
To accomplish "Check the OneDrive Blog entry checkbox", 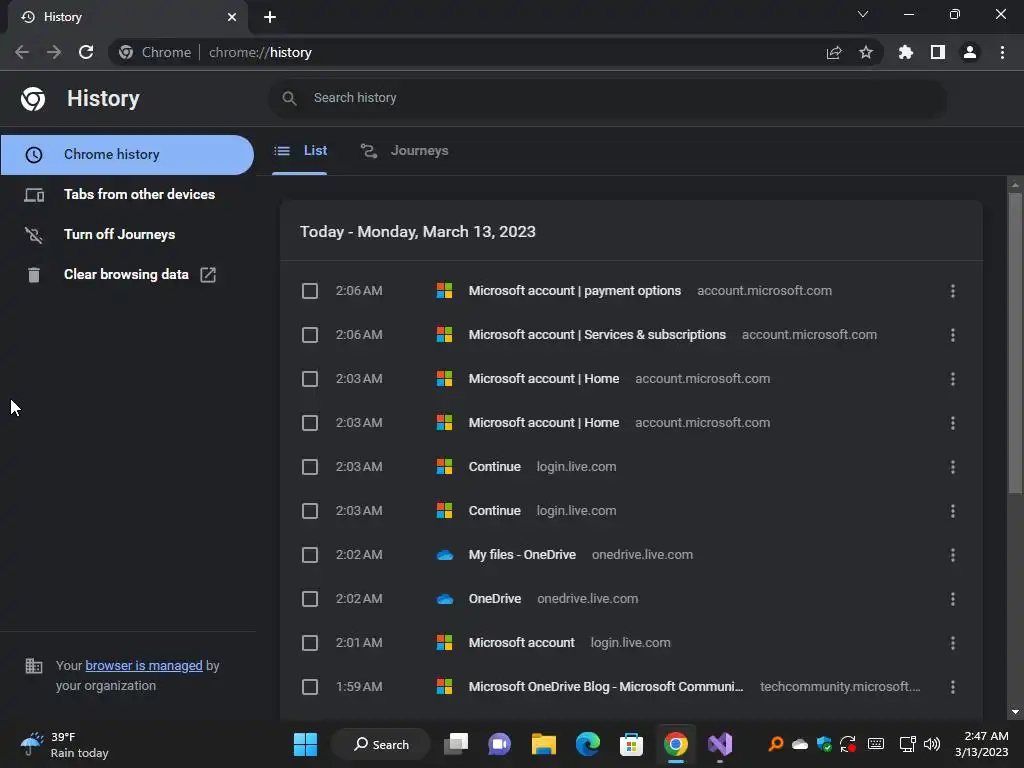I will pyautogui.click(x=310, y=687).
